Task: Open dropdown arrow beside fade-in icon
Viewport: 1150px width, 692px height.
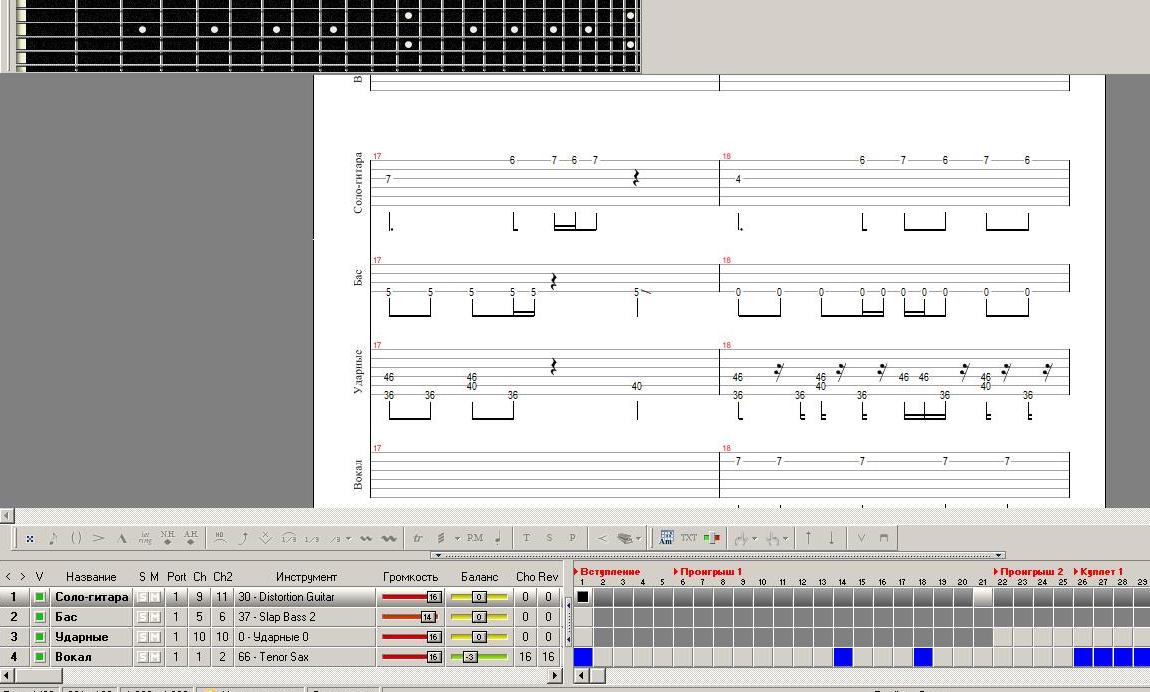Action: (639, 538)
